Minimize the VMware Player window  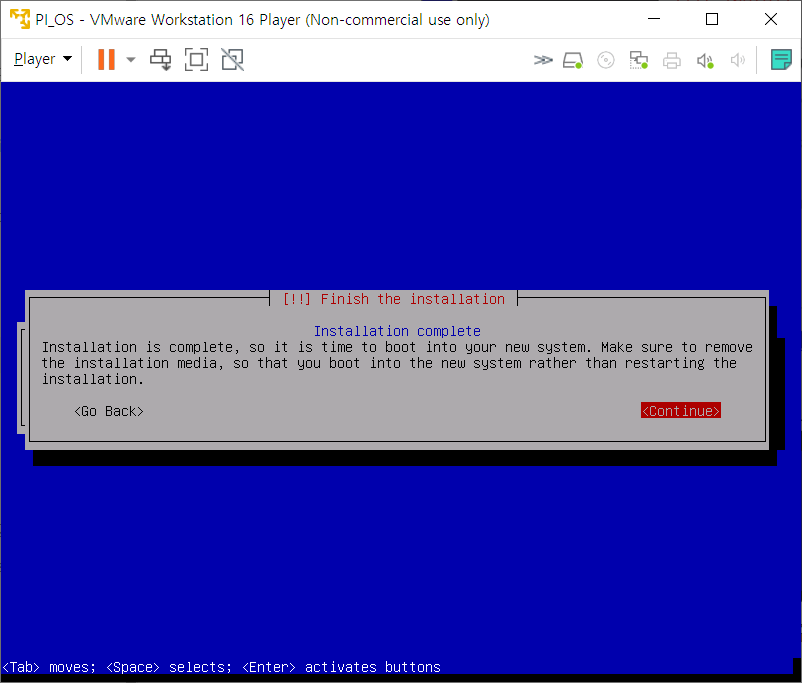click(x=654, y=20)
